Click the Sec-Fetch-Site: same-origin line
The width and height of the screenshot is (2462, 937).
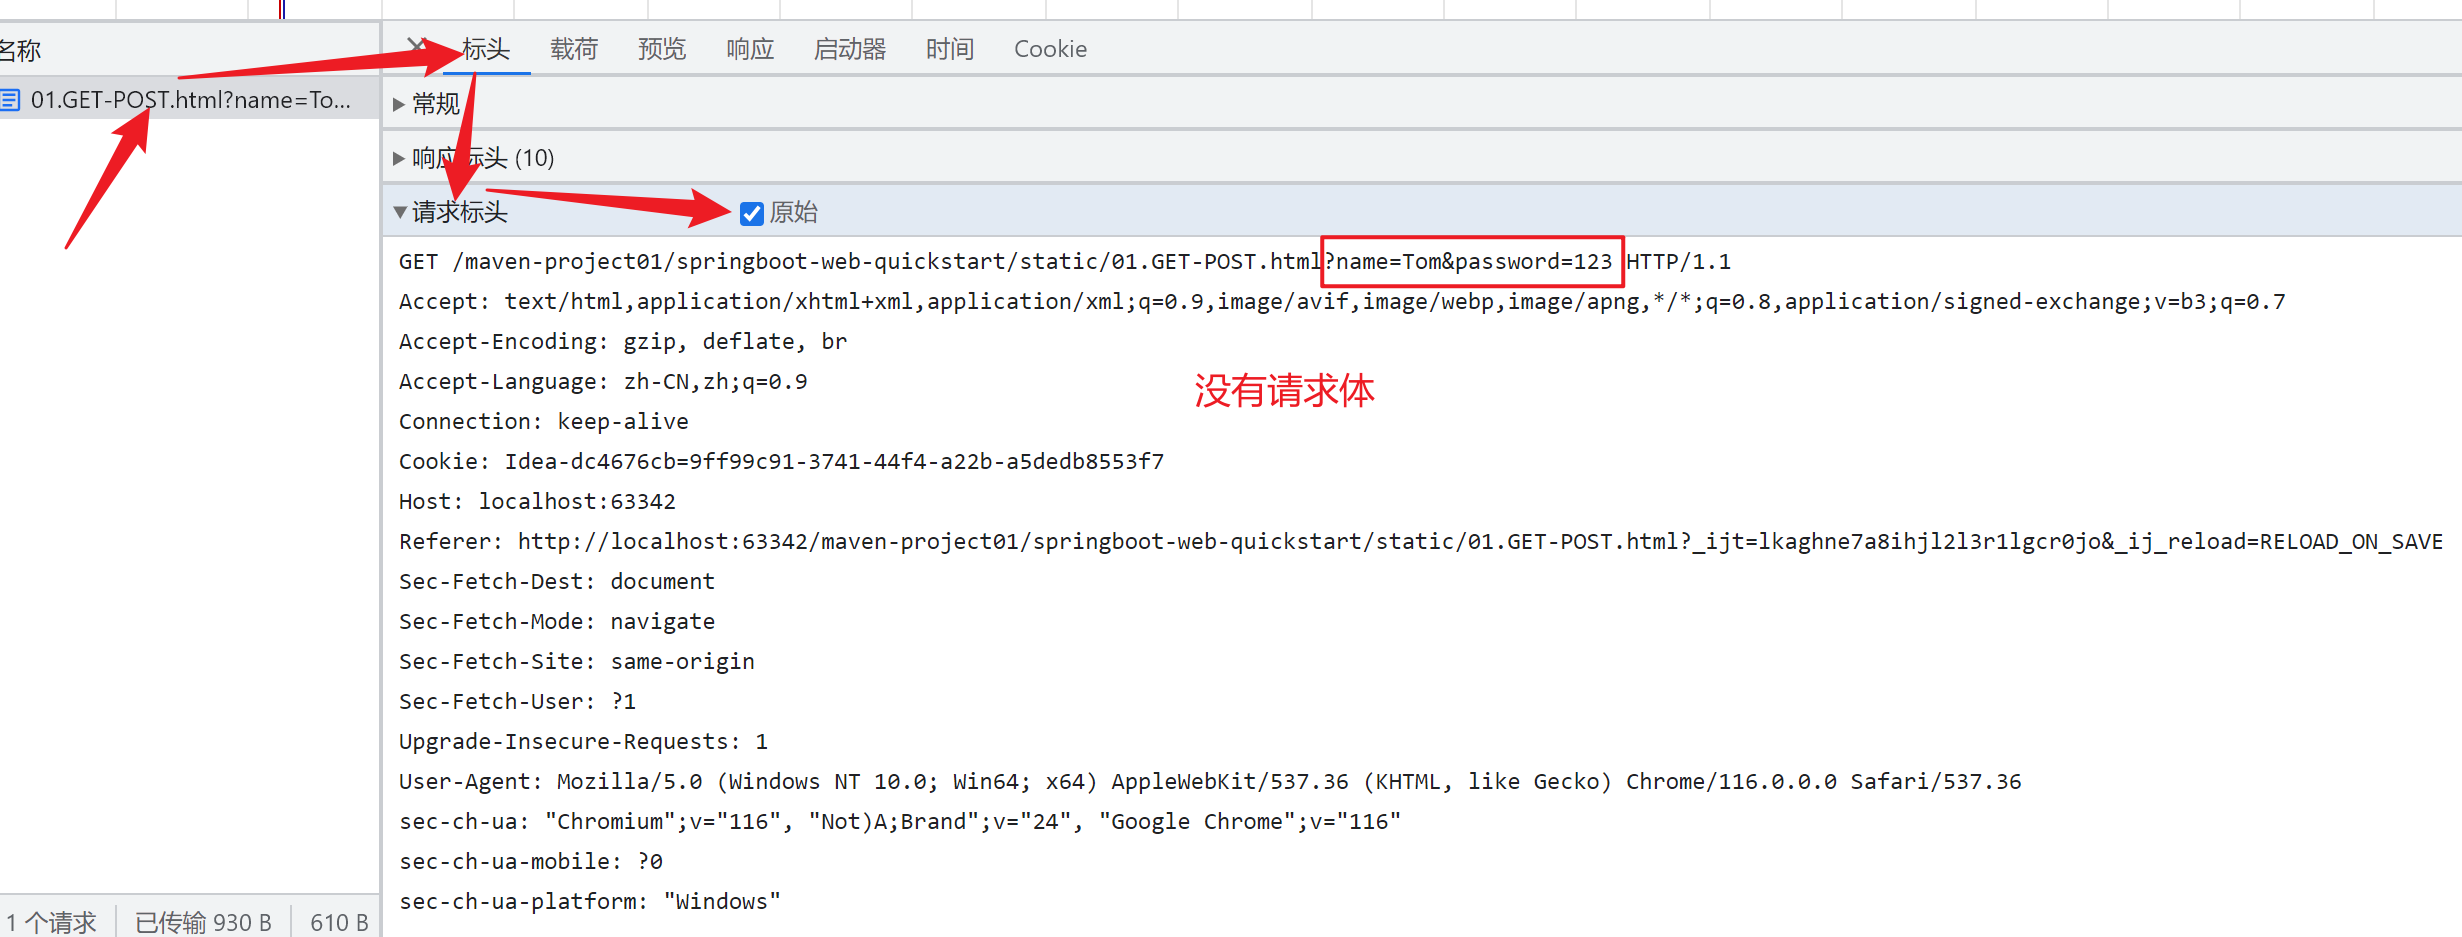coord(577,661)
